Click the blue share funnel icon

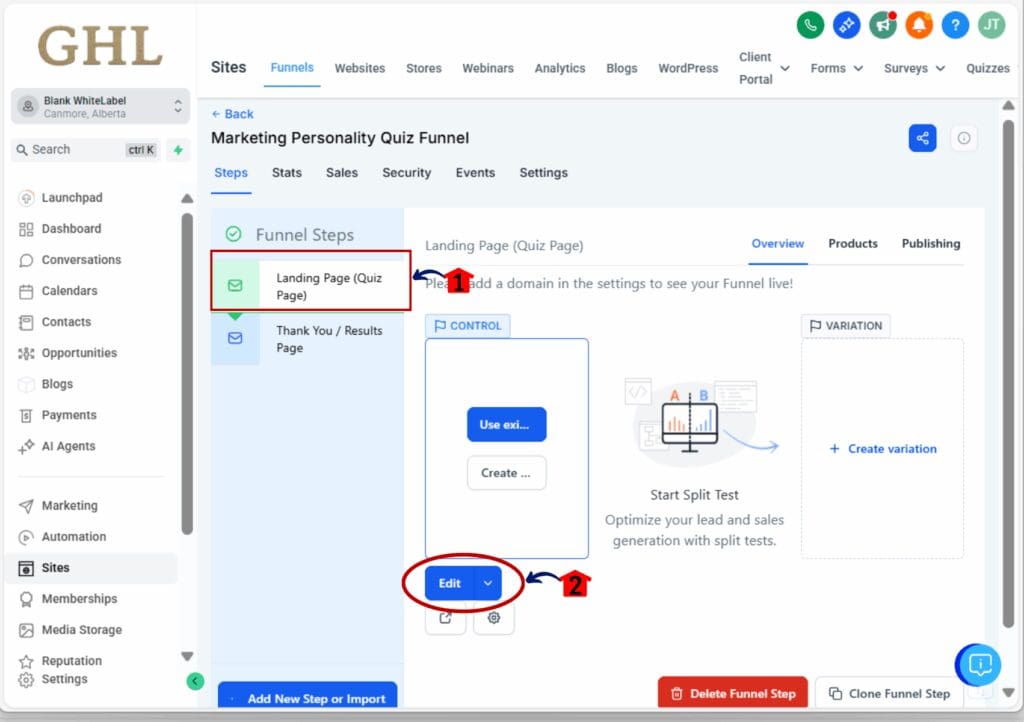(922, 138)
